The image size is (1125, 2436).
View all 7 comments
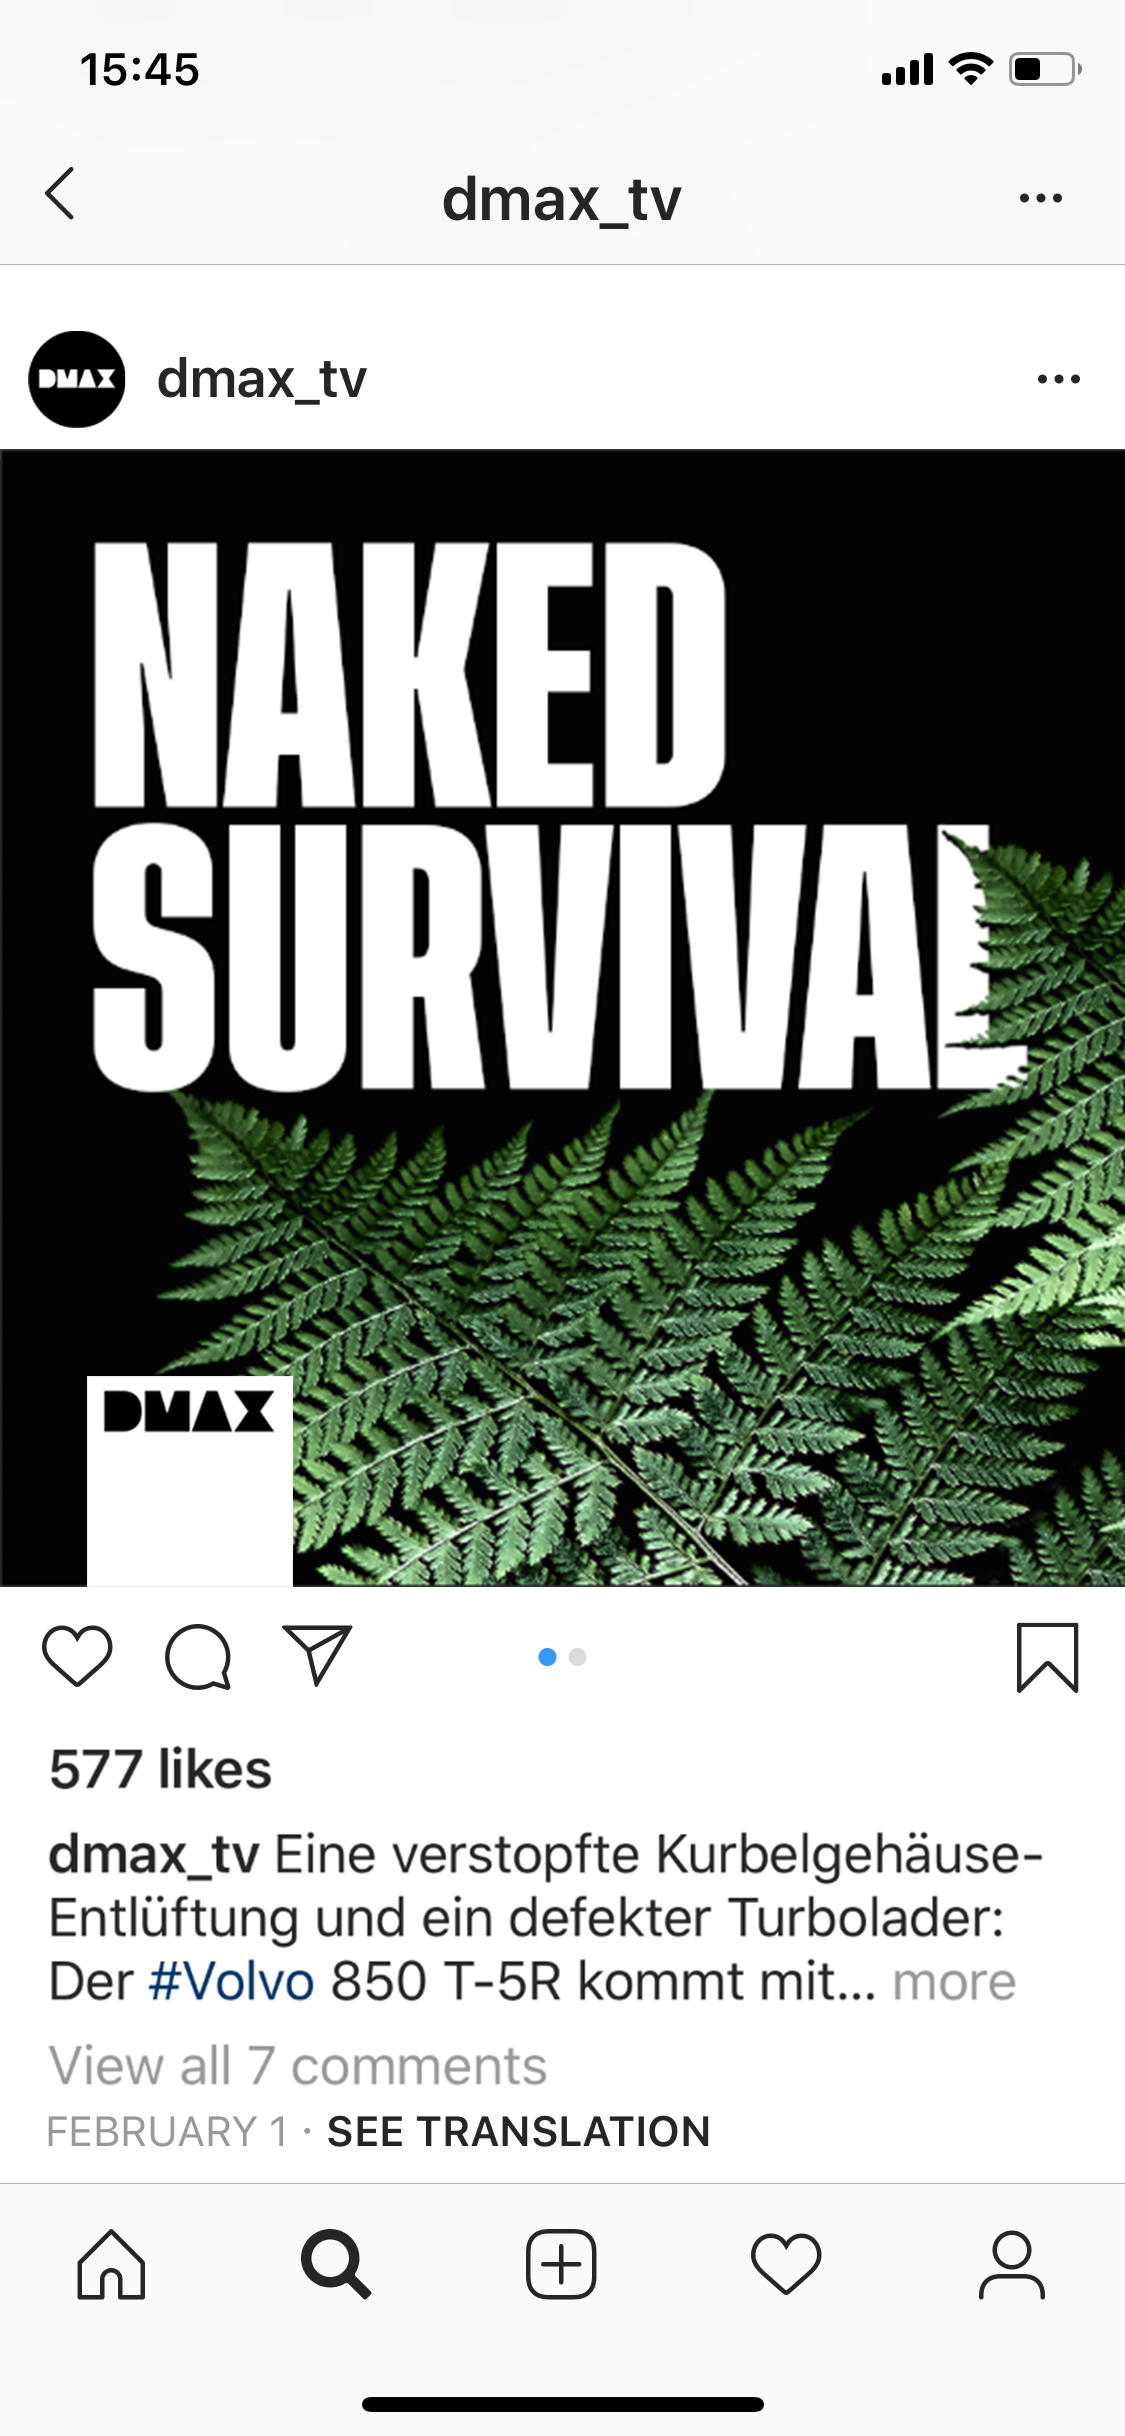(x=298, y=2065)
